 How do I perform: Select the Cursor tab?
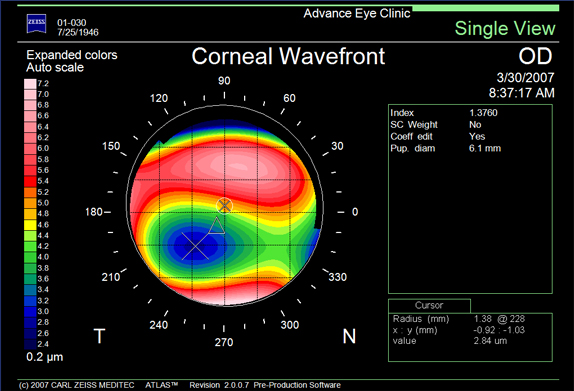pyautogui.click(x=429, y=305)
